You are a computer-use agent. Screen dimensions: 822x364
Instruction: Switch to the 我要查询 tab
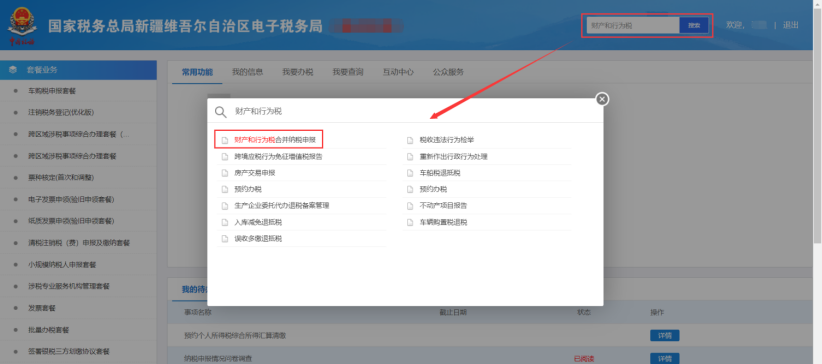pos(348,72)
